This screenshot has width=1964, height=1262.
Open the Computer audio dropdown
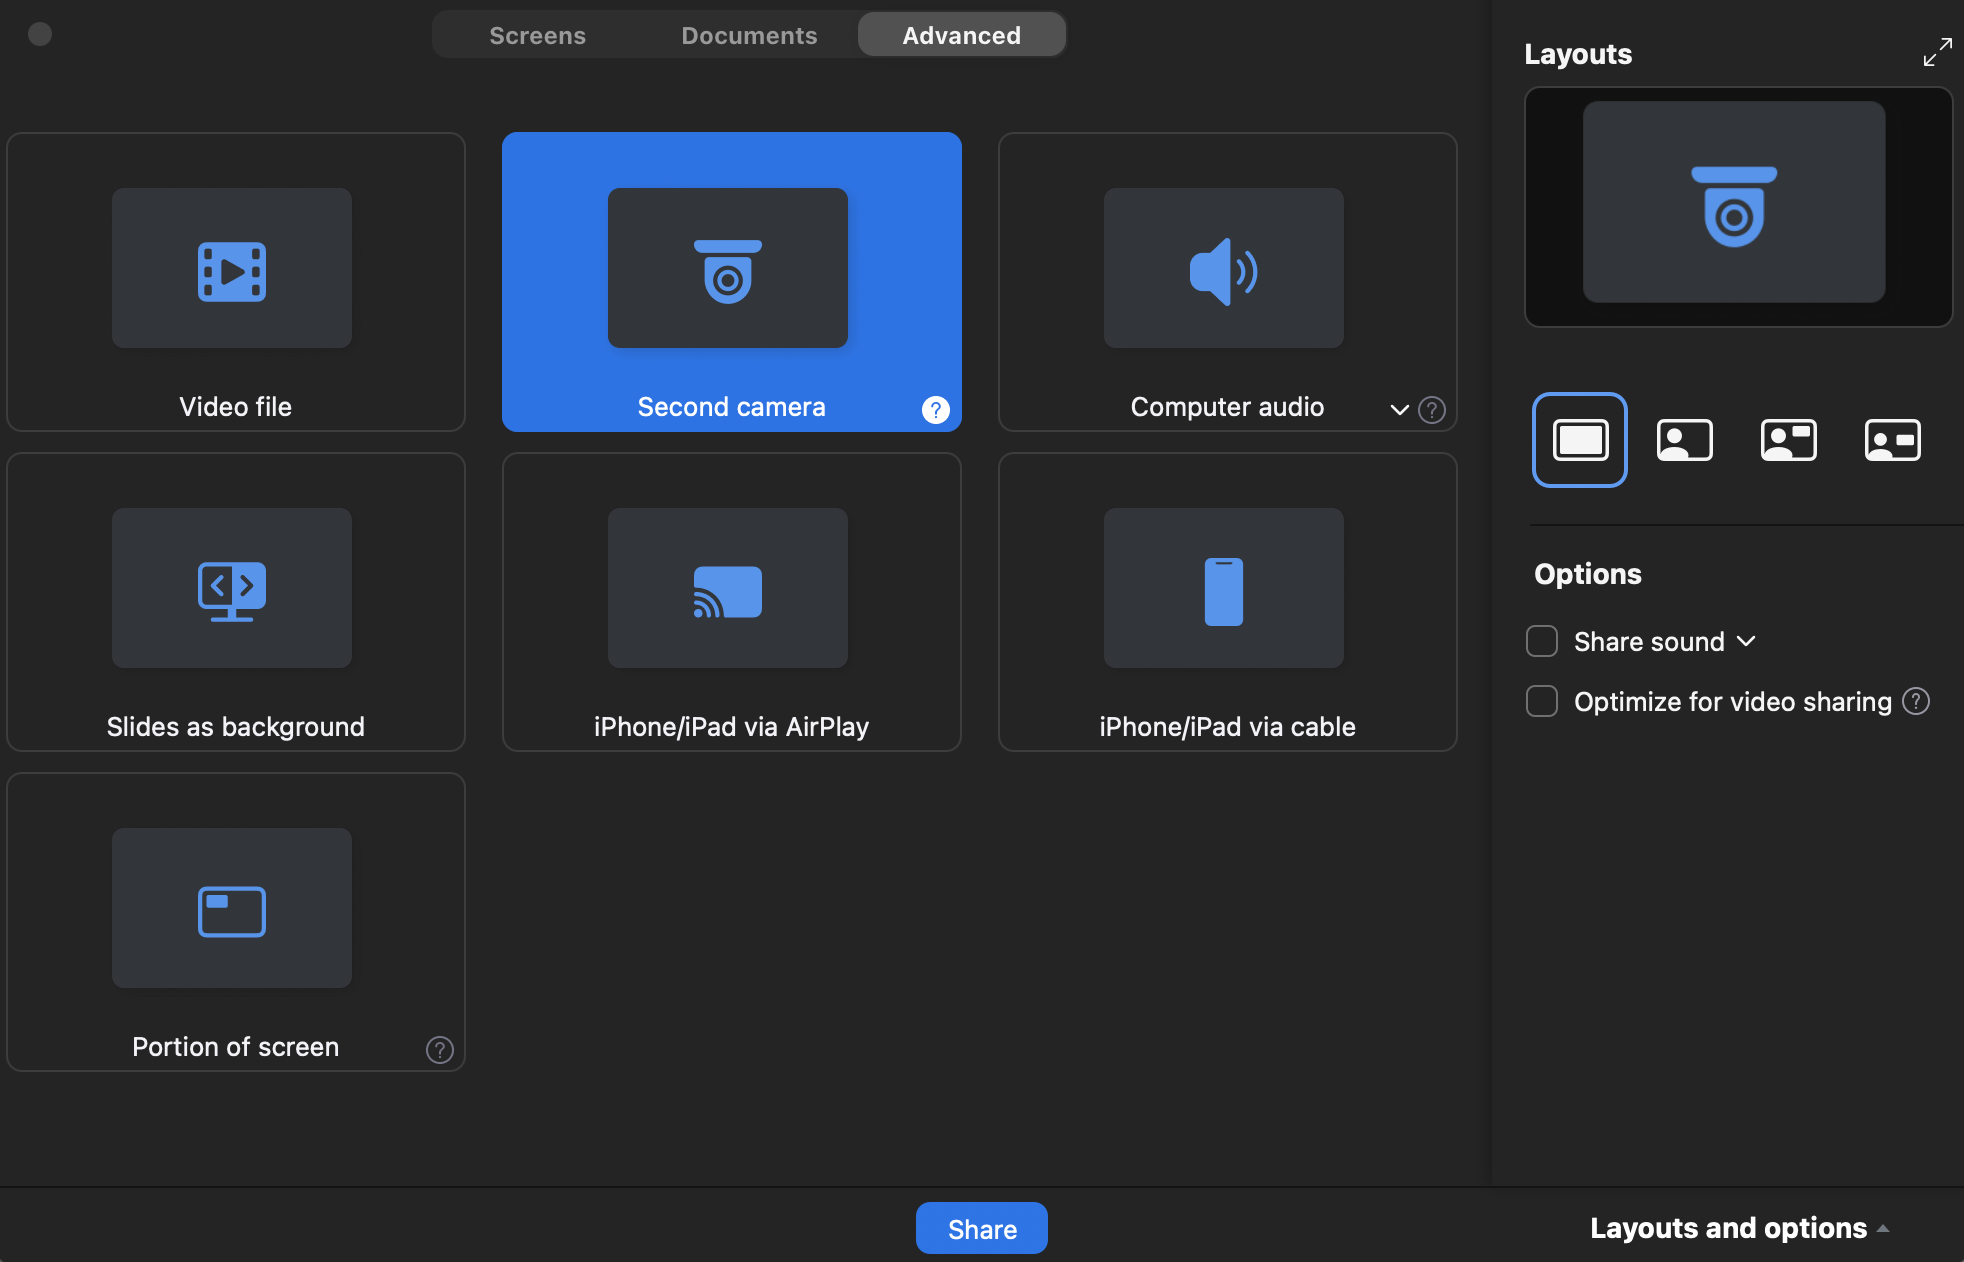pos(1399,409)
